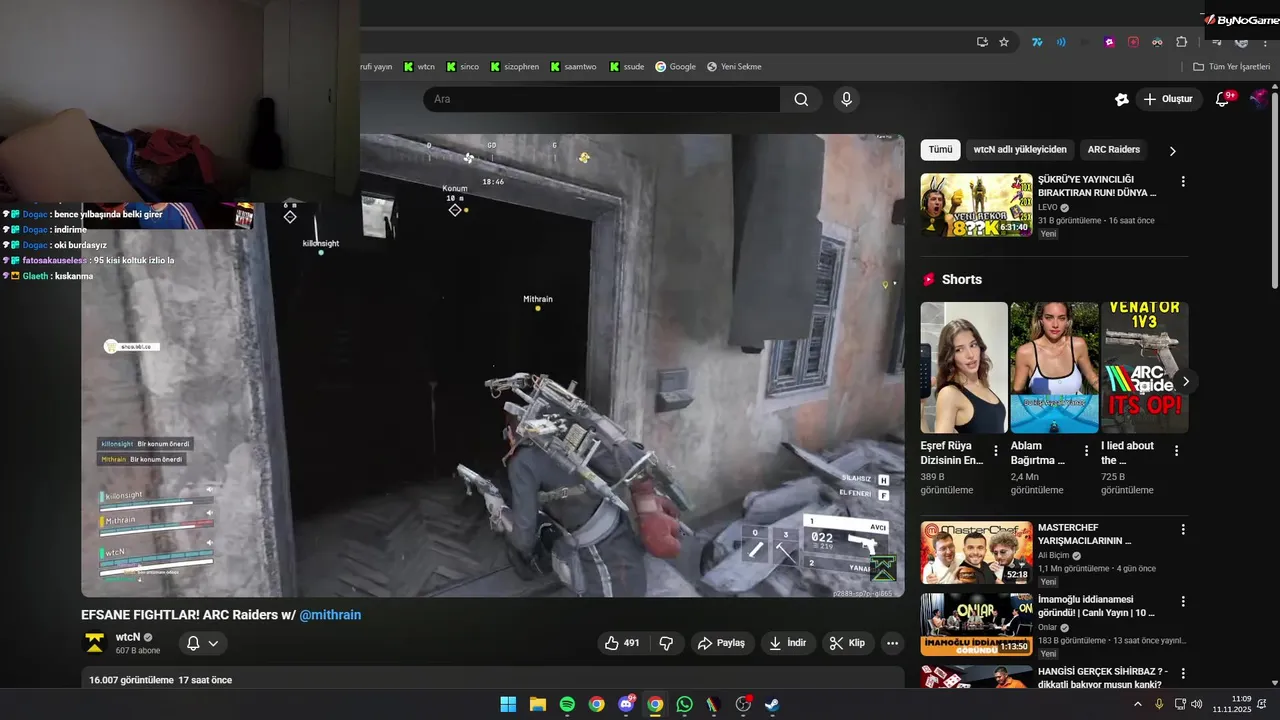Click the YouTube Playables star icon
The image size is (1280, 720).
[1122, 99]
